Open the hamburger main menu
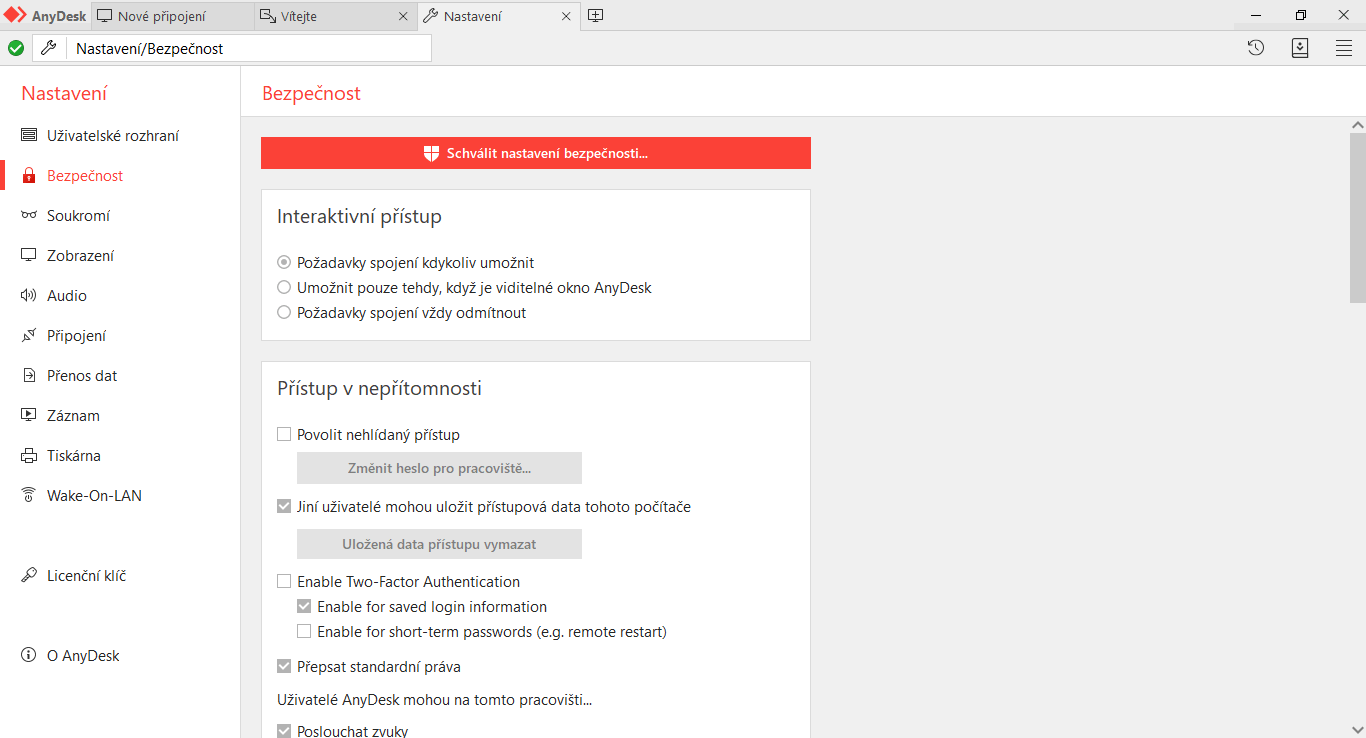 pos(1344,48)
